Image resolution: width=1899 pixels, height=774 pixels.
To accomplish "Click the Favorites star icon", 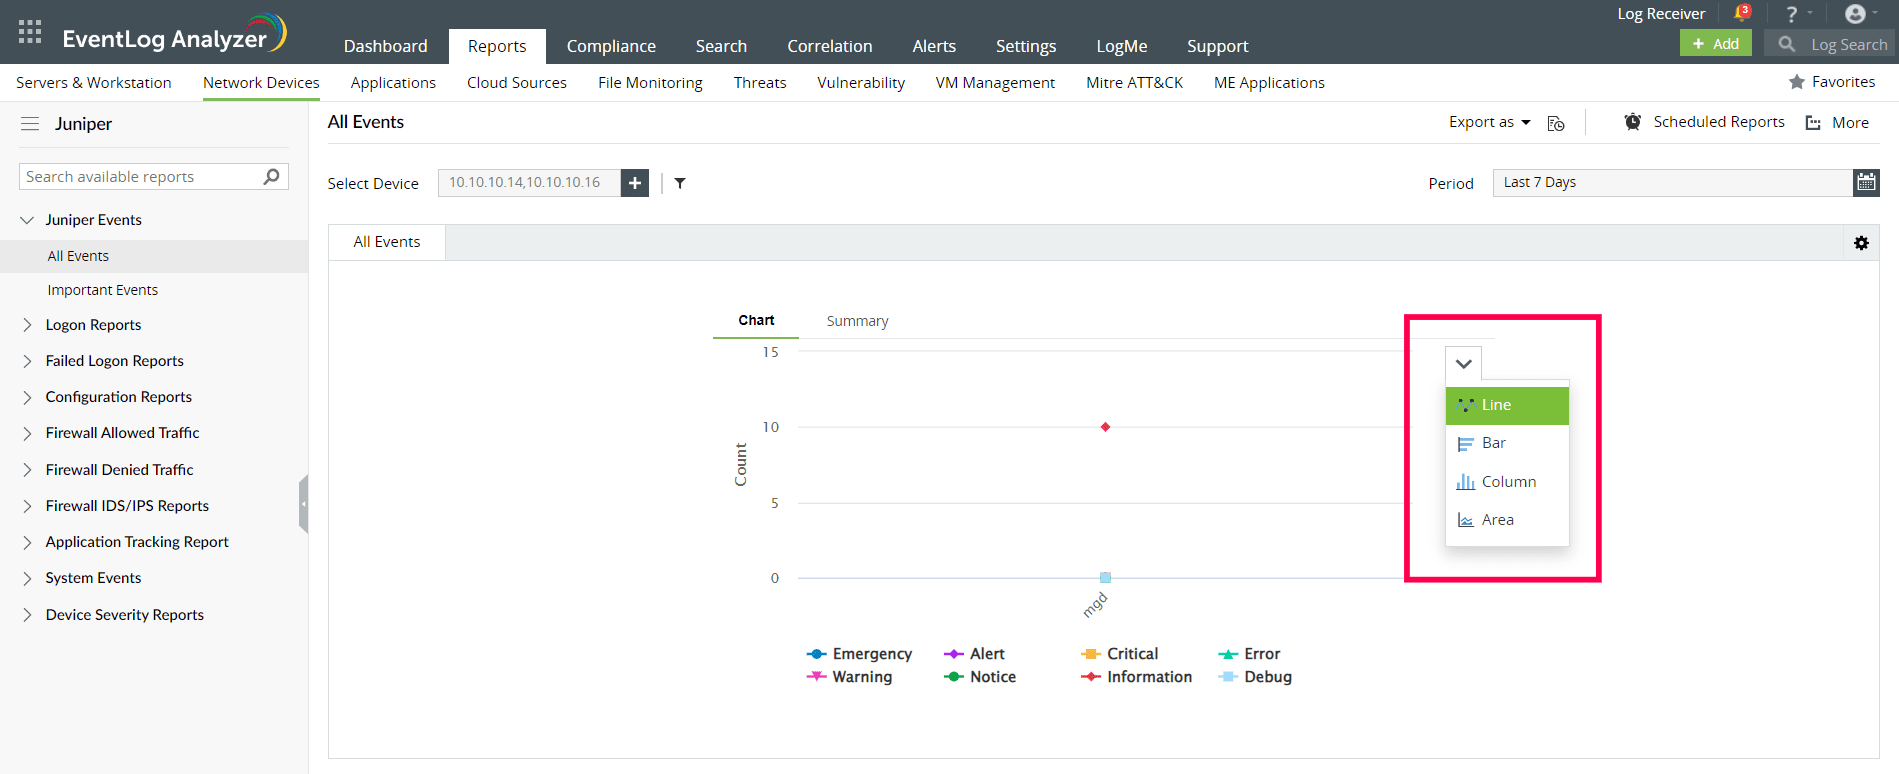I will 1797,82.
